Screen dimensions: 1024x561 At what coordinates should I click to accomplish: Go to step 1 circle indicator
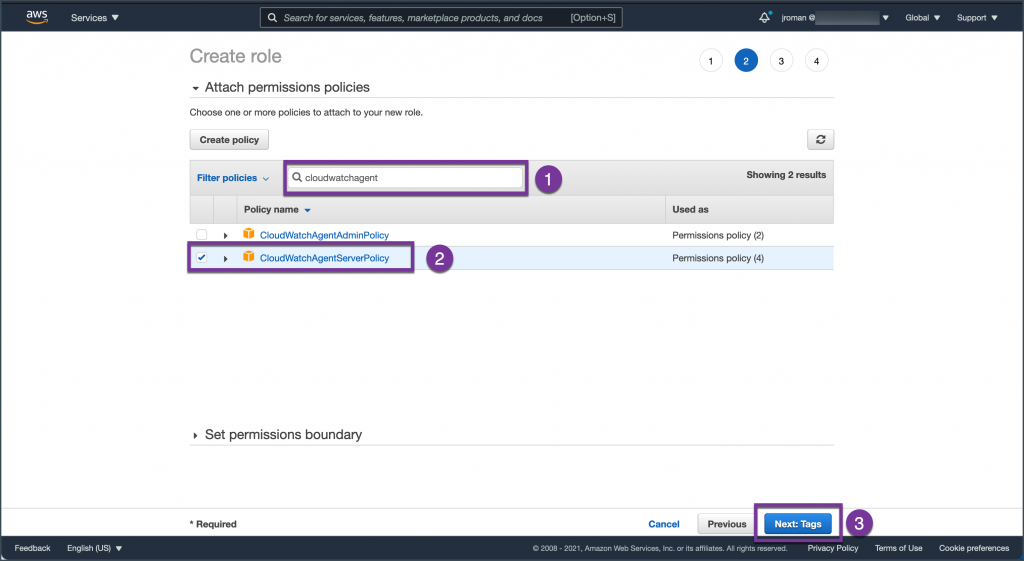(710, 61)
